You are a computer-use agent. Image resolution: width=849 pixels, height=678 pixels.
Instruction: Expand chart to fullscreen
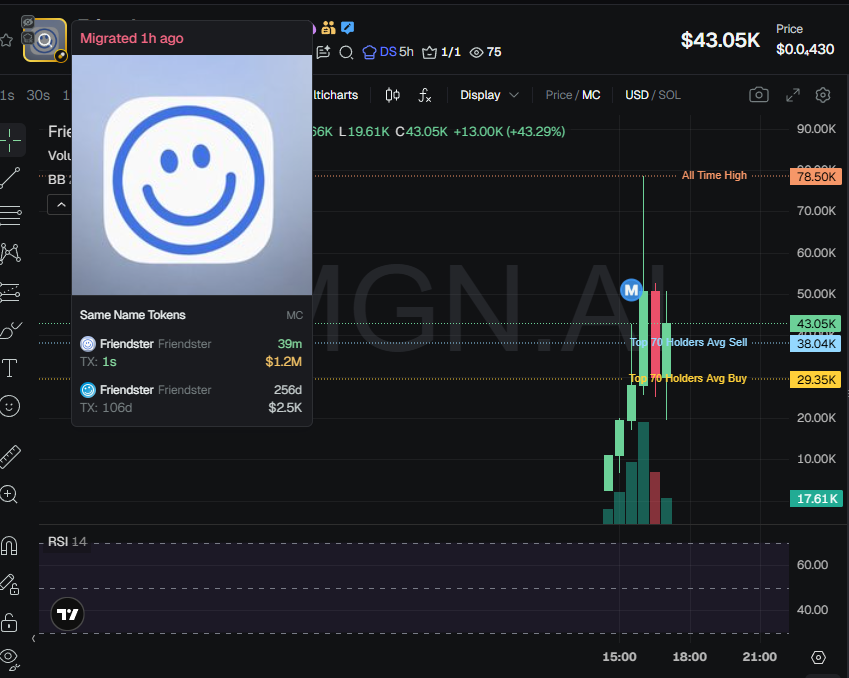pos(793,95)
